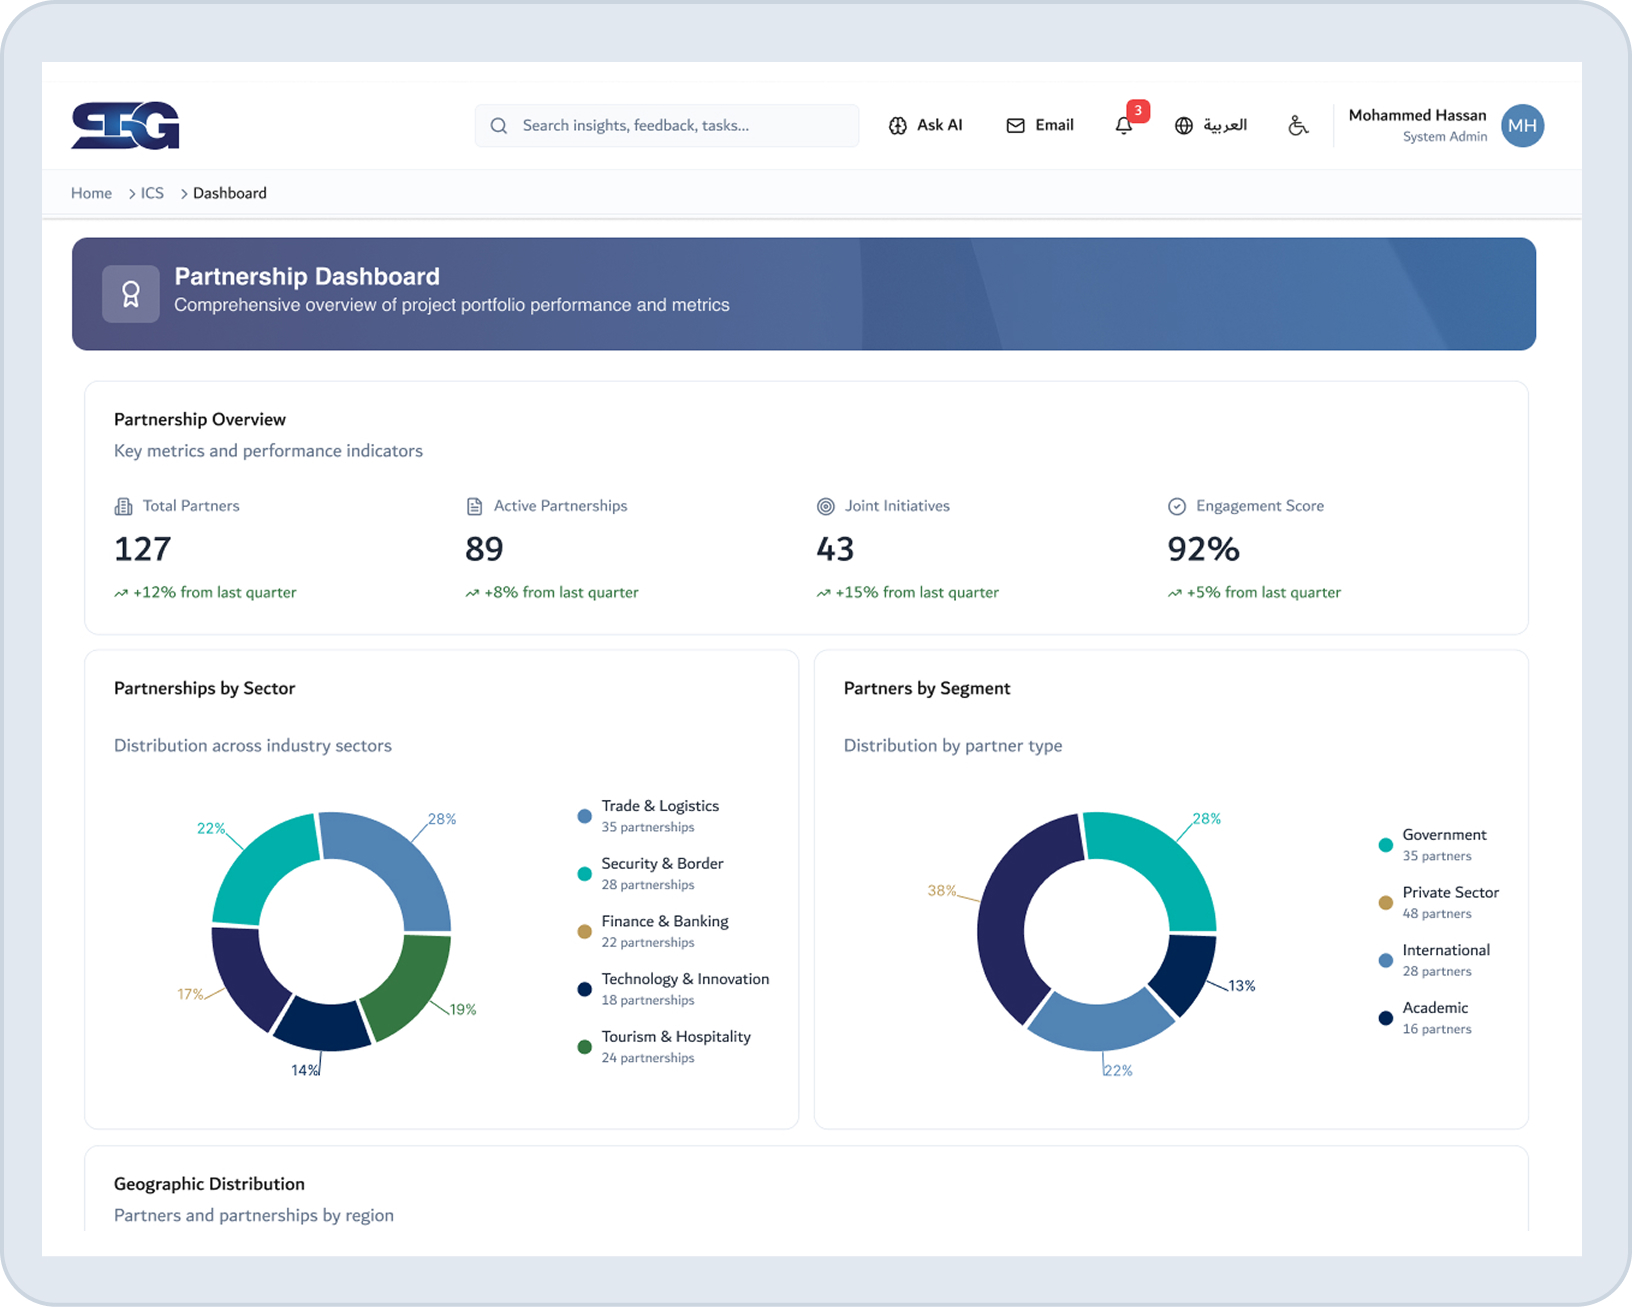Click the Total Partners building icon

pos(122,506)
